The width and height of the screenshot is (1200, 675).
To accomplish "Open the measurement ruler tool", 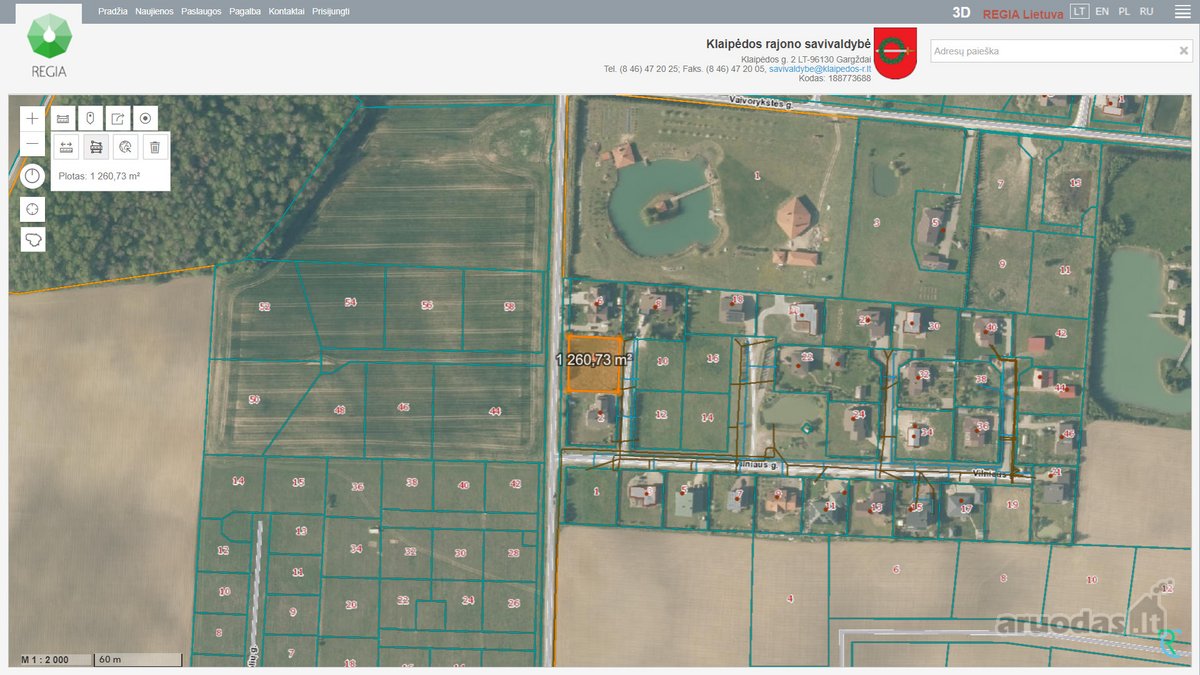I will pyautogui.click(x=63, y=118).
